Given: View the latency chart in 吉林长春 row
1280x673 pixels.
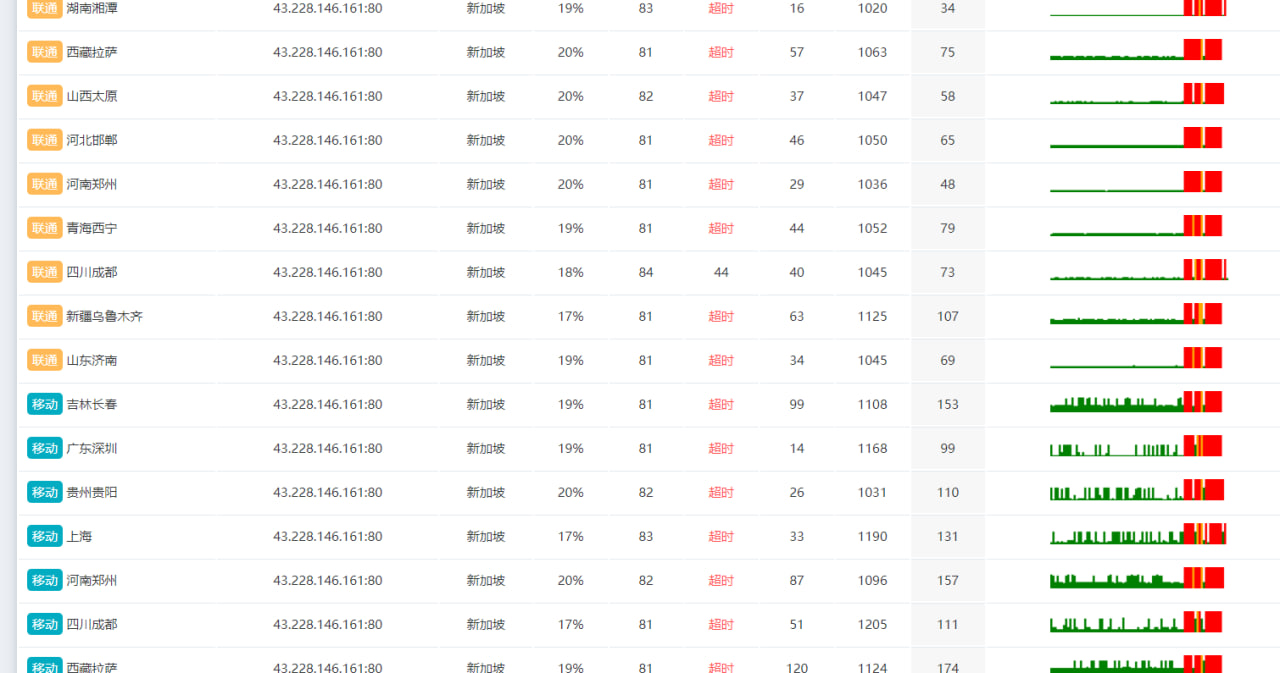Looking at the screenshot, I should (1136, 403).
